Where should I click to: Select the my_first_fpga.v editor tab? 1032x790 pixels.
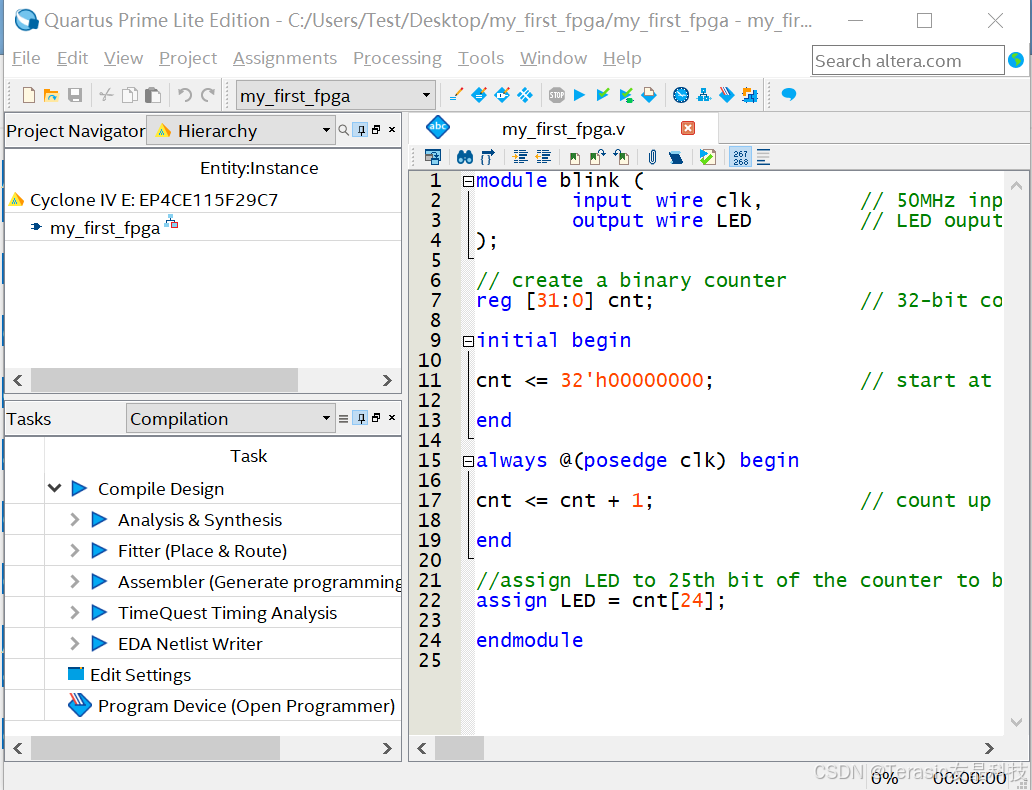click(563, 129)
